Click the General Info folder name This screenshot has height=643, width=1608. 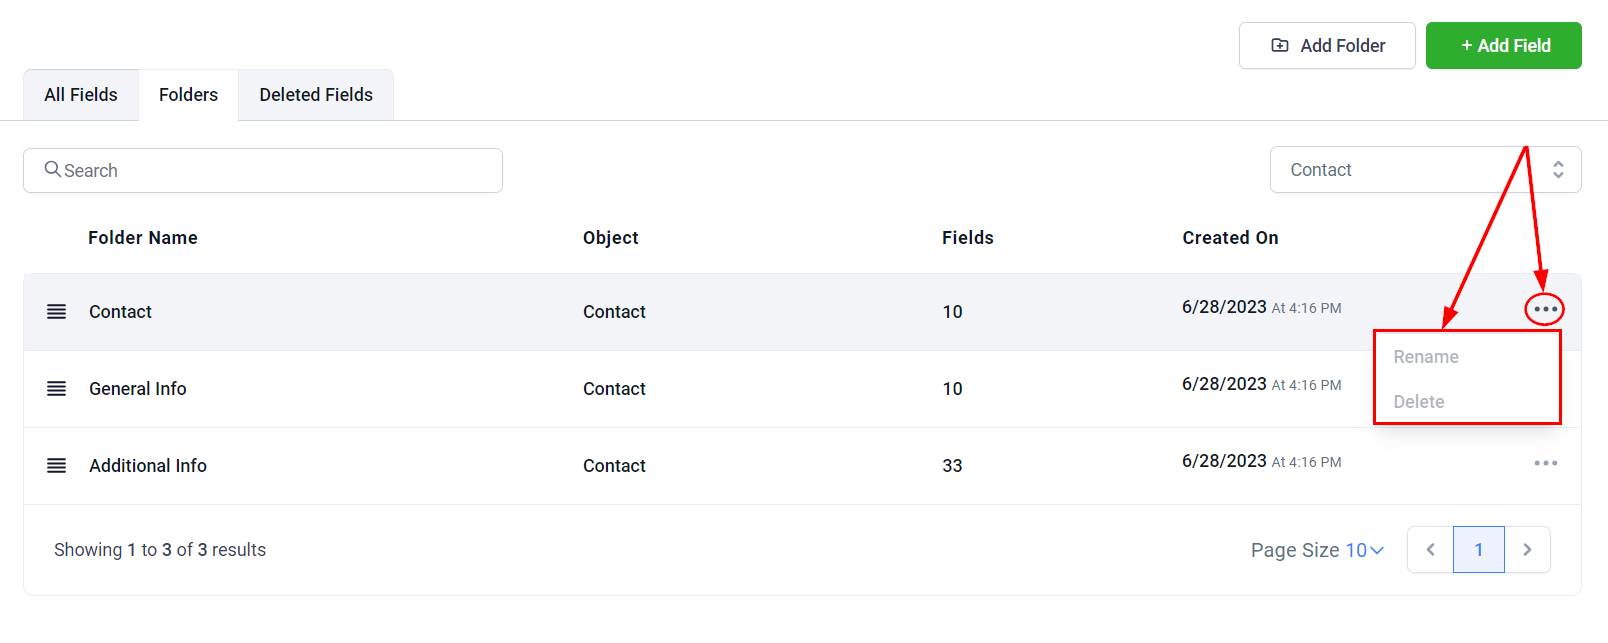click(138, 389)
